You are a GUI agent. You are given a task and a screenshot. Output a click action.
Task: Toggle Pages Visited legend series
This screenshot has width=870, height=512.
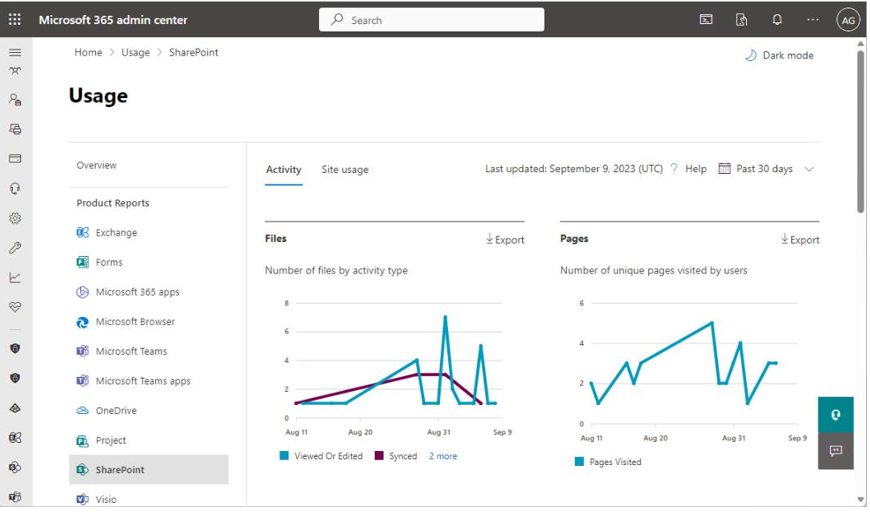coord(608,462)
